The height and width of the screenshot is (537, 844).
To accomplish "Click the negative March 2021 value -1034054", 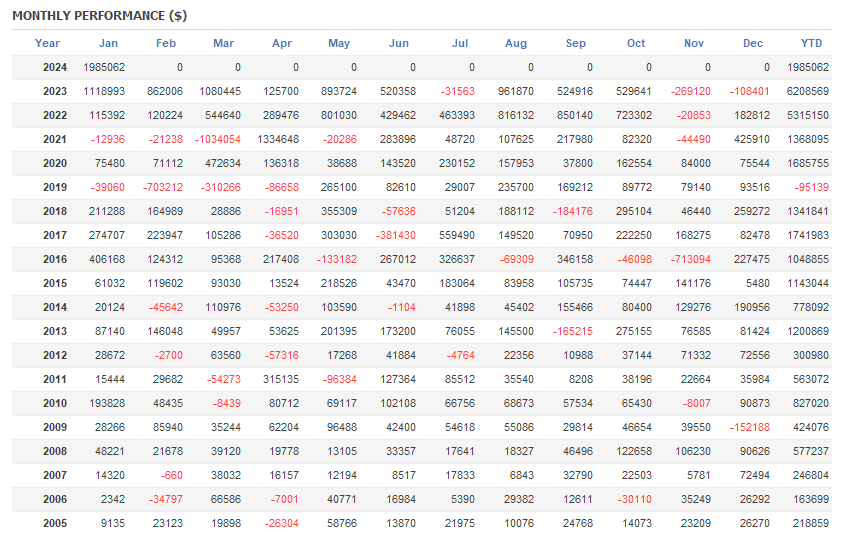I will [217, 139].
